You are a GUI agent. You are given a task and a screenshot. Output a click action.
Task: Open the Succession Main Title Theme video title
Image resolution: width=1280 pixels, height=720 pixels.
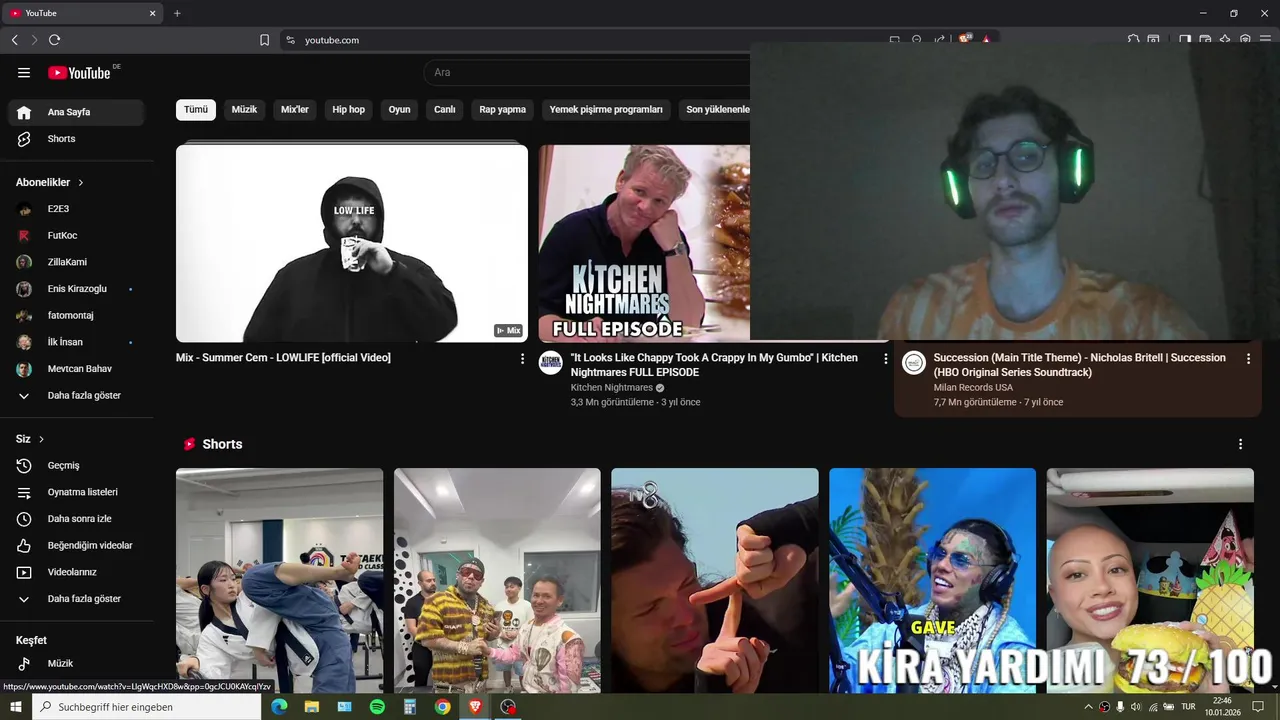pos(1079,365)
